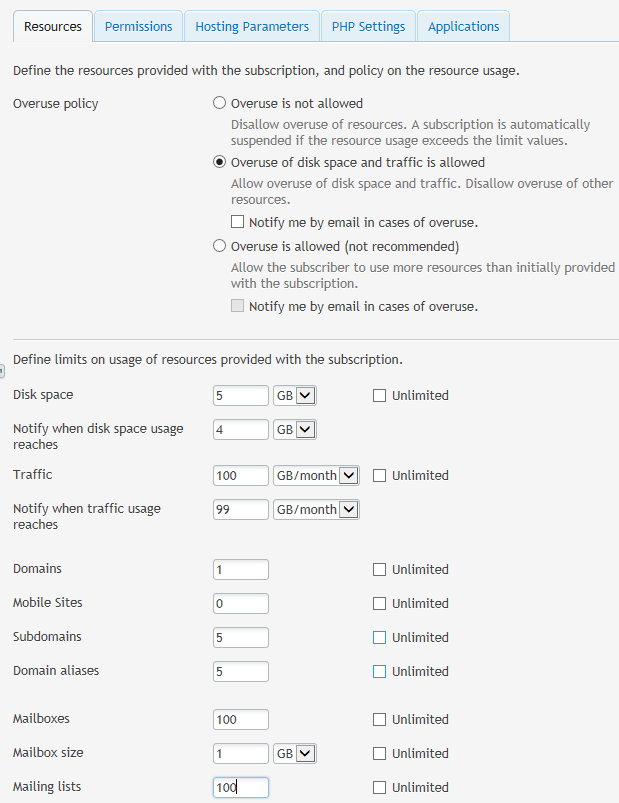Viewport: 619px width, 803px height.
Task: Check Unlimited for Mobile Sites
Action: click(379, 603)
